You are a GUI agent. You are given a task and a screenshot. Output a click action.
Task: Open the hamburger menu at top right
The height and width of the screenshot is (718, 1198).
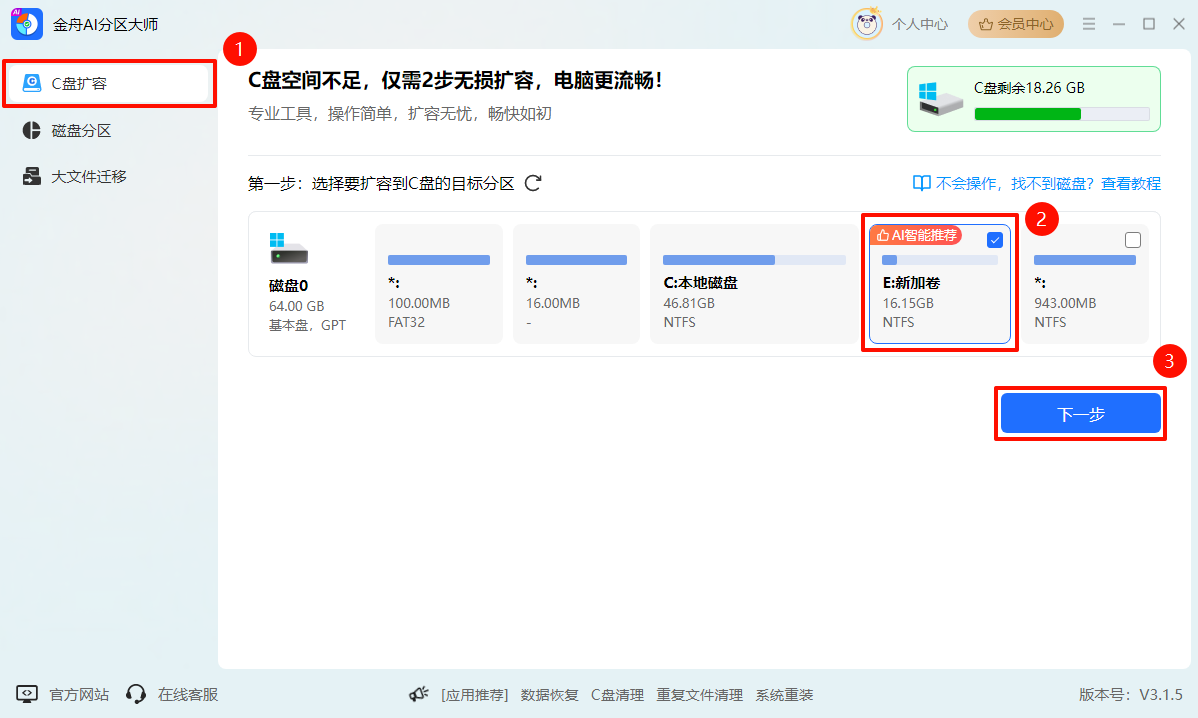1088,23
